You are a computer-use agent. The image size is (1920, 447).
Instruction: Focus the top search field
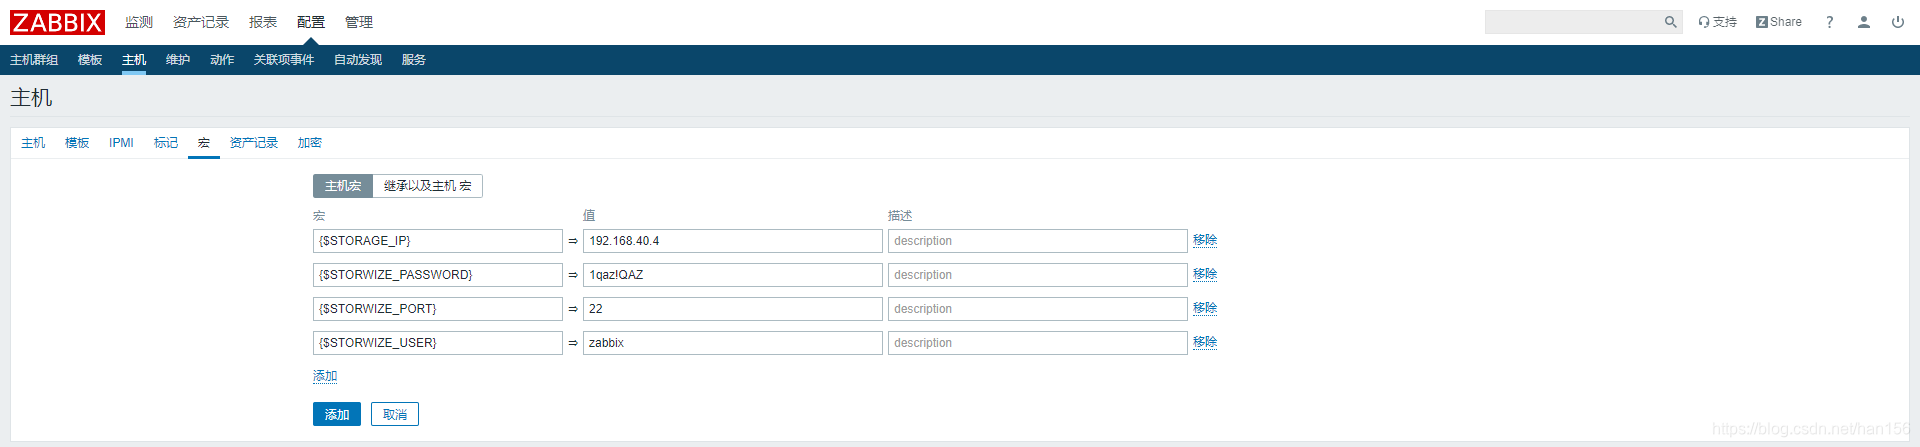(x=1574, y=22)
